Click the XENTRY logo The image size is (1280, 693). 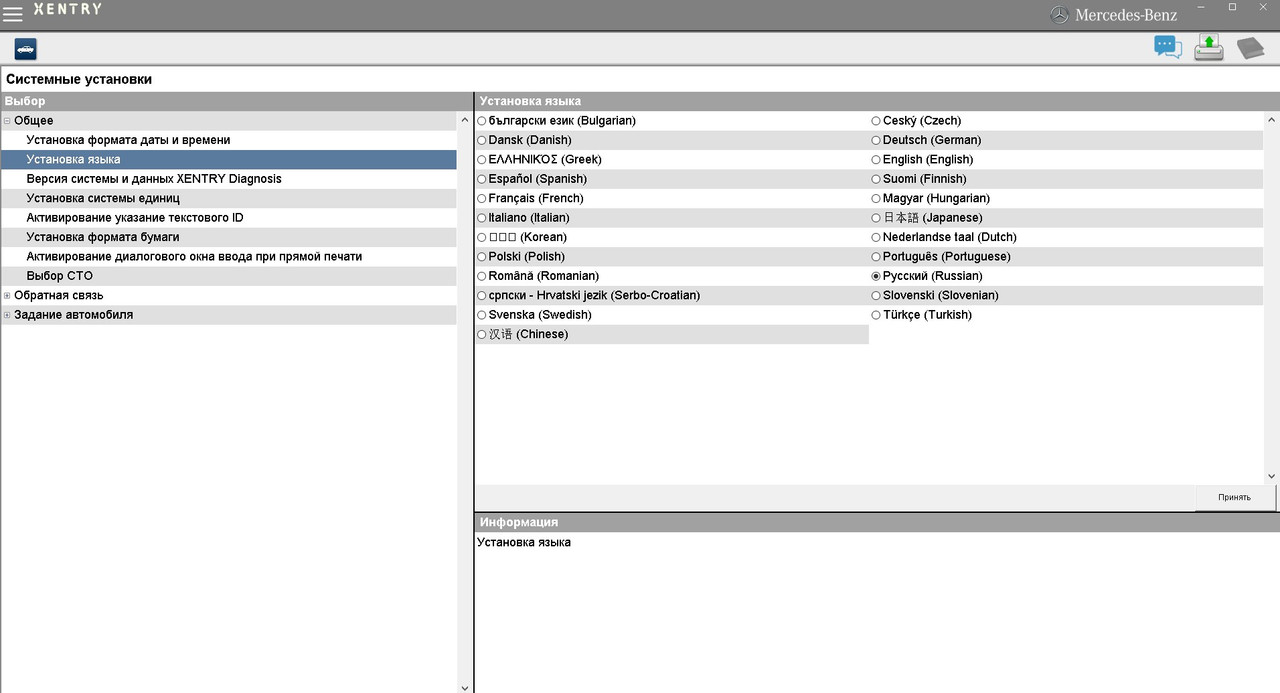[67, 10]
